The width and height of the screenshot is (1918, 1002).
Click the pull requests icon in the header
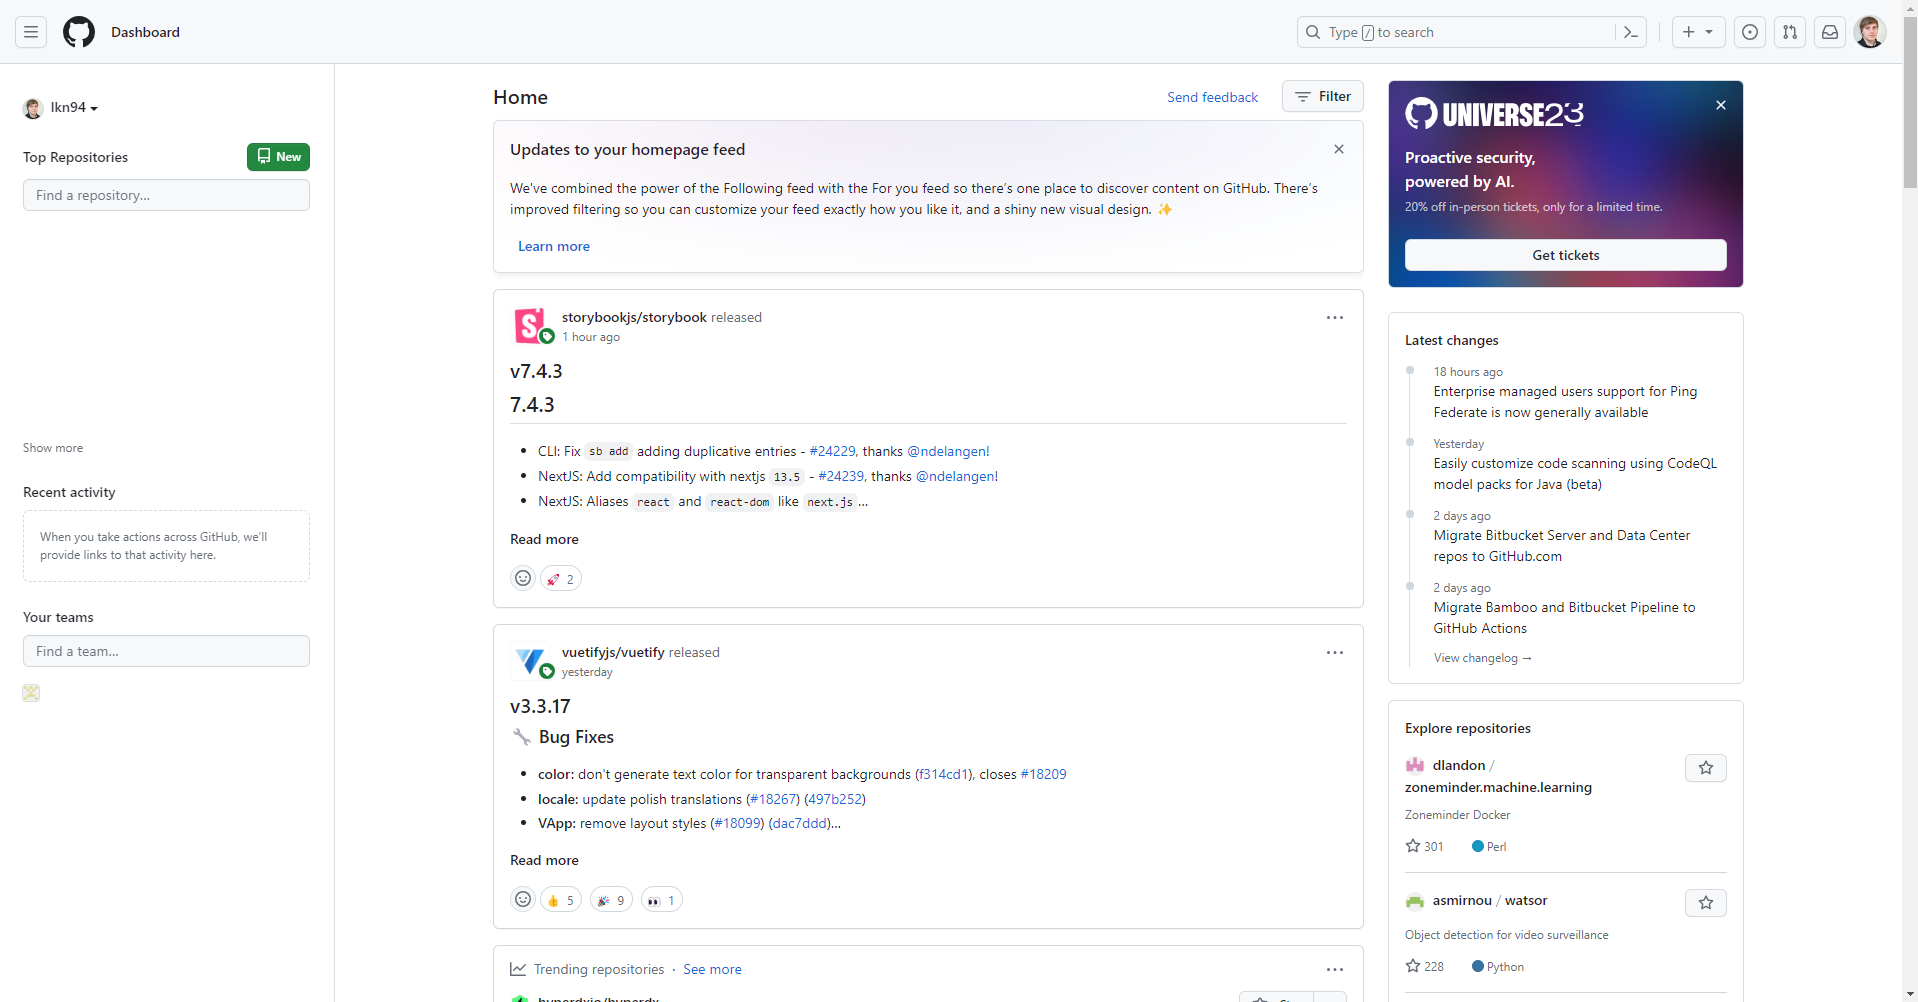(1790, 32)
